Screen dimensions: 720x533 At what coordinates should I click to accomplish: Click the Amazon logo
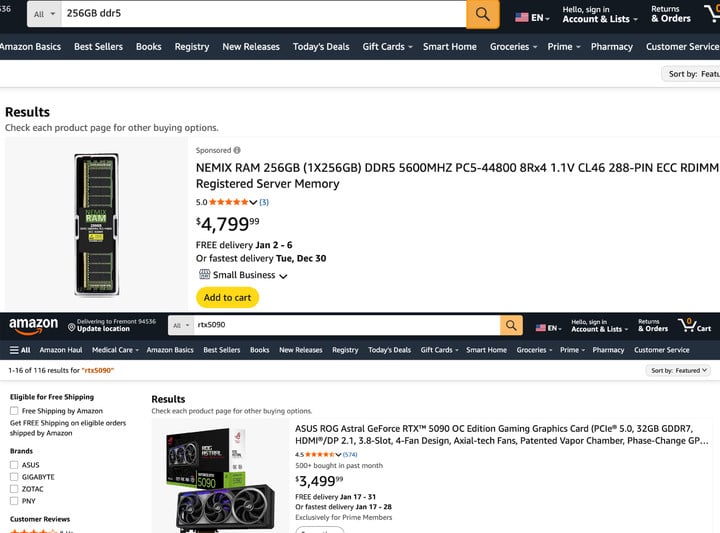pyautogui.click(x=33, y=325)
